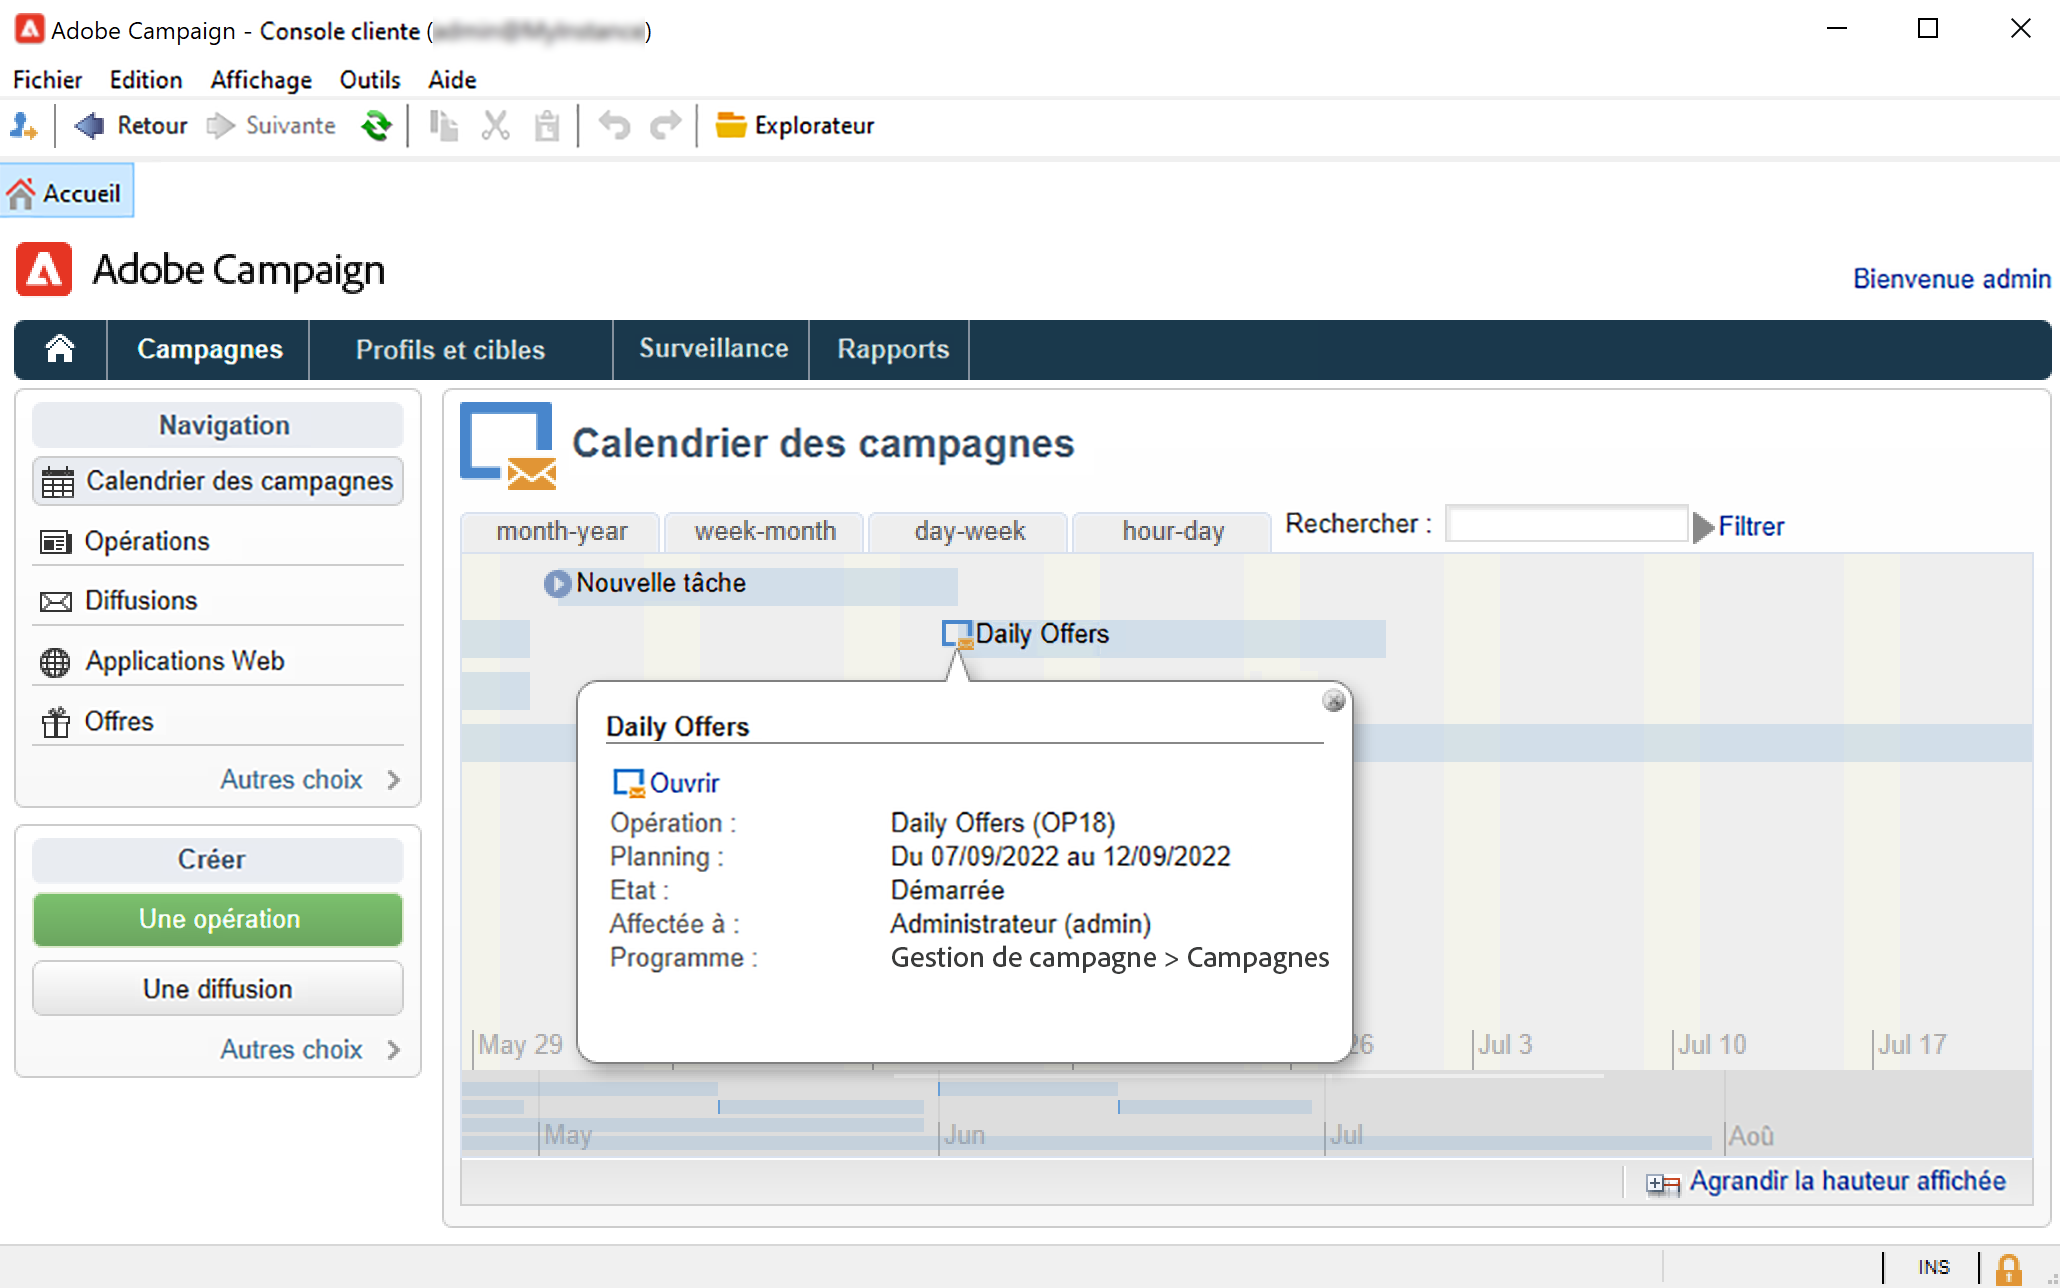Click the Daily Offers campaign icon in the calendar
The image size is (2060, 1288).
coord(957,635)
